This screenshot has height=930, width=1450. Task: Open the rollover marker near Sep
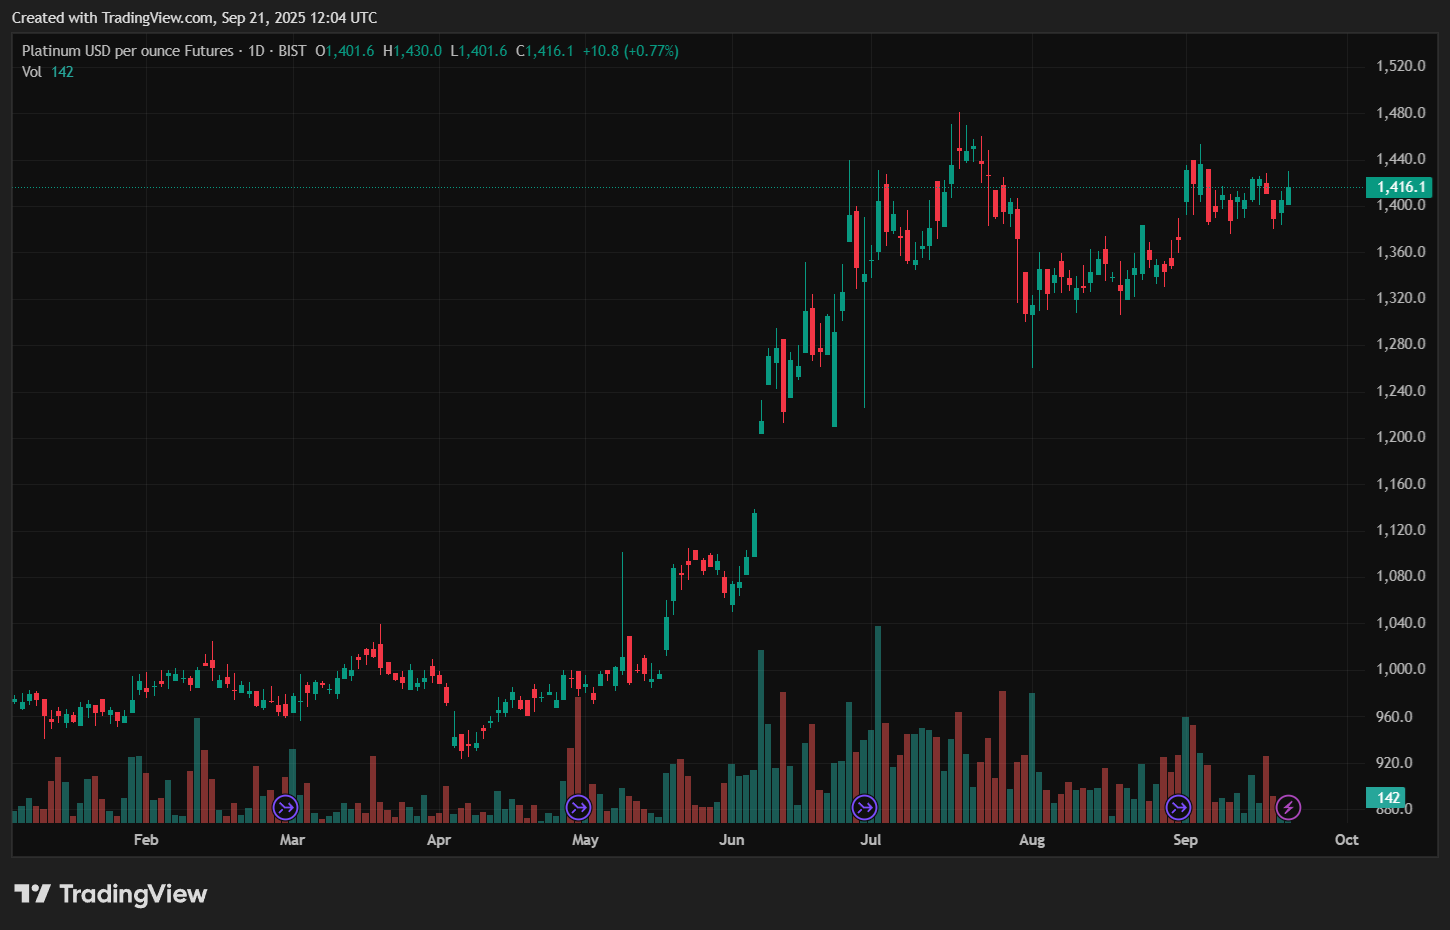[x=1179, y=807]
